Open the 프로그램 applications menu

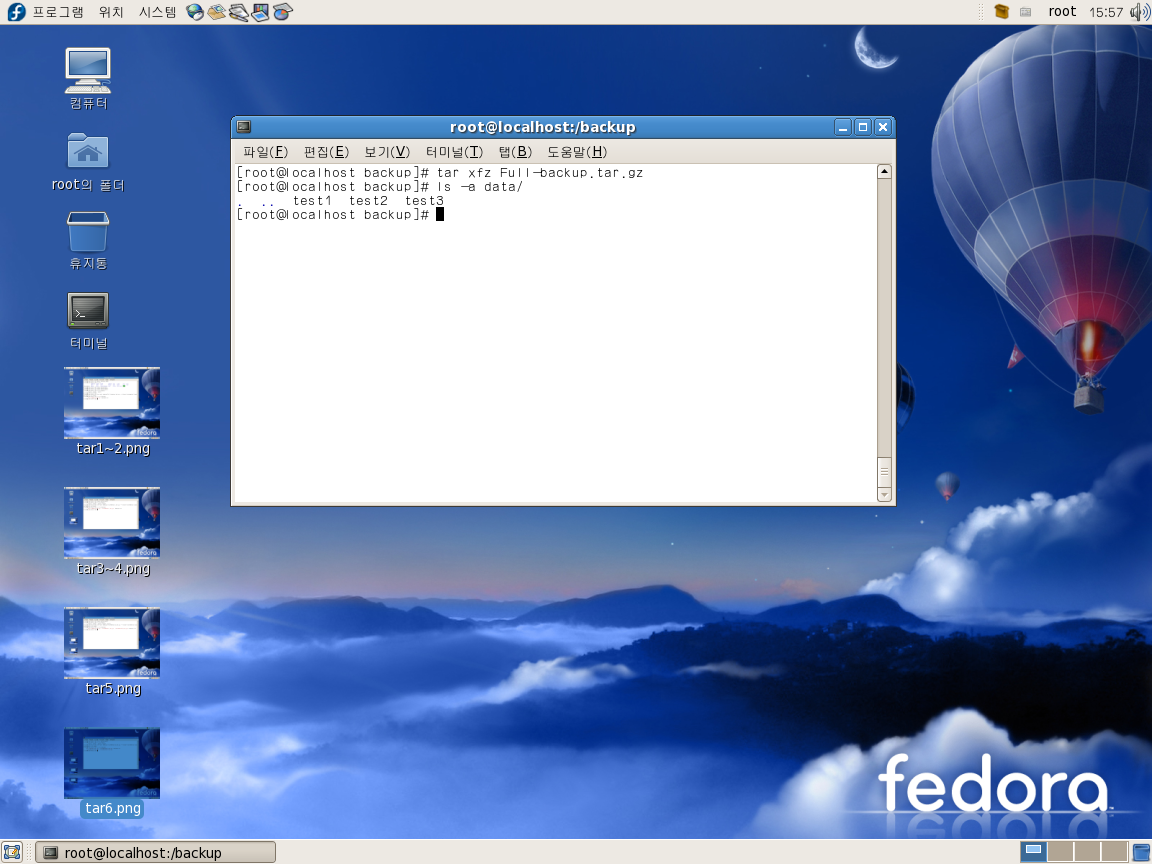57,12
